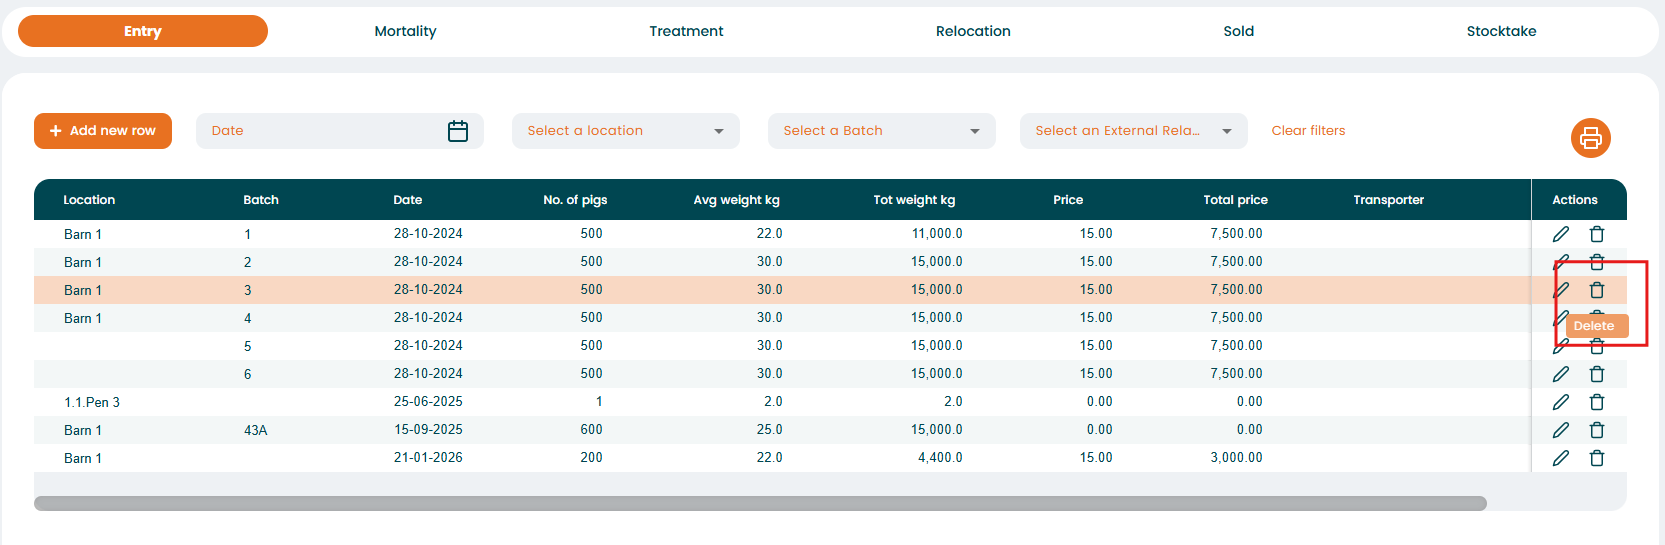Click the Add new row button
Viewport: 1665px width, 545px height.
[103, 131]
